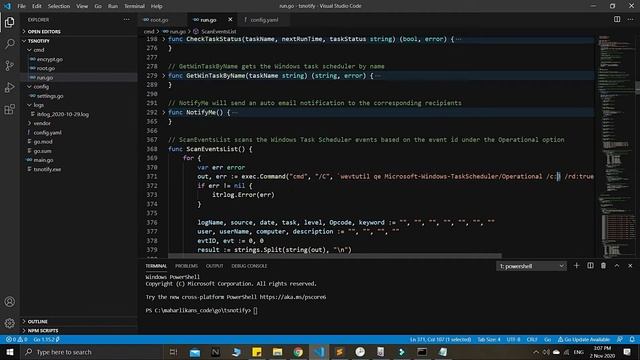Open the Go menu
Screen dimensions: 640x360
[98, 6]
